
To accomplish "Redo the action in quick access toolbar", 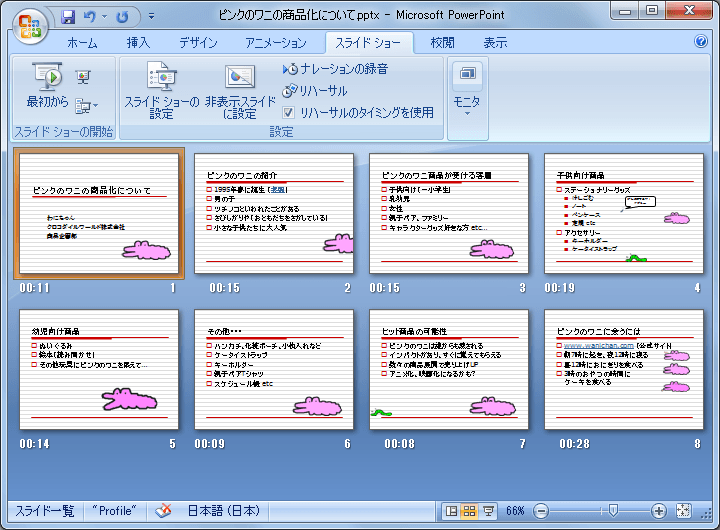I will (x=122, y=17).
